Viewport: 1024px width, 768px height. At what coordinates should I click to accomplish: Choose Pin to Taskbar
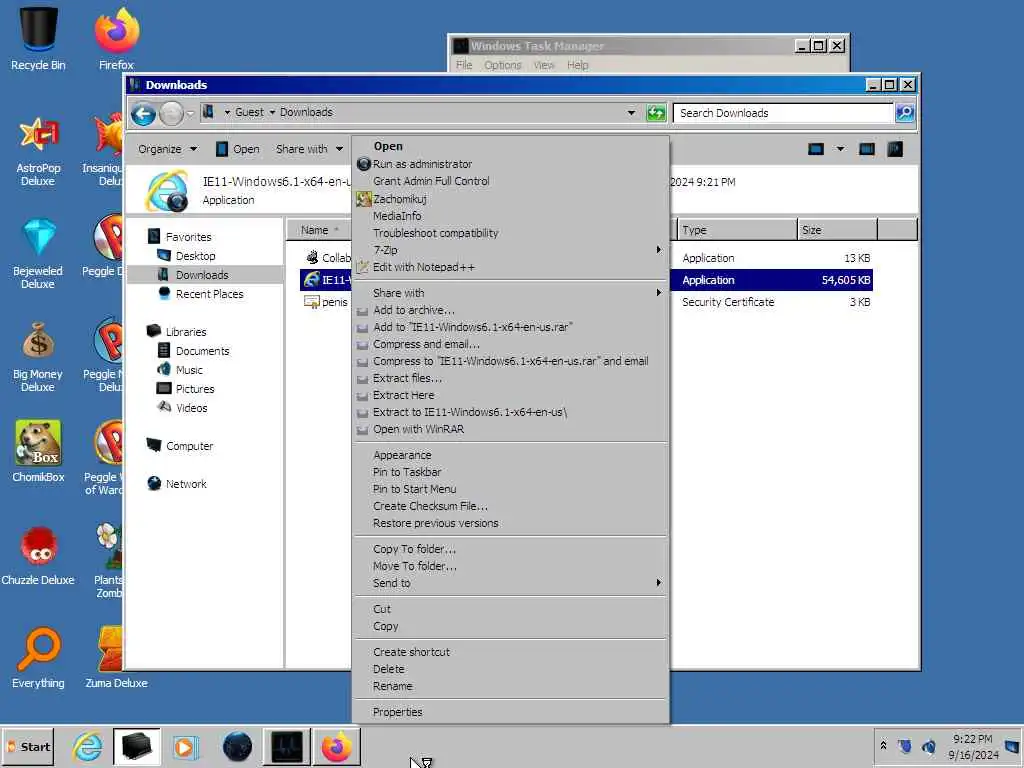point(511,472)
